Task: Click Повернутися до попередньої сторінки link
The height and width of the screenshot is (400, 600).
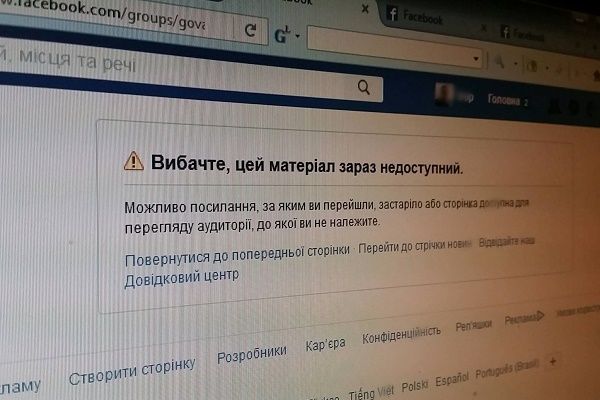Action: [x=237, y=255]
